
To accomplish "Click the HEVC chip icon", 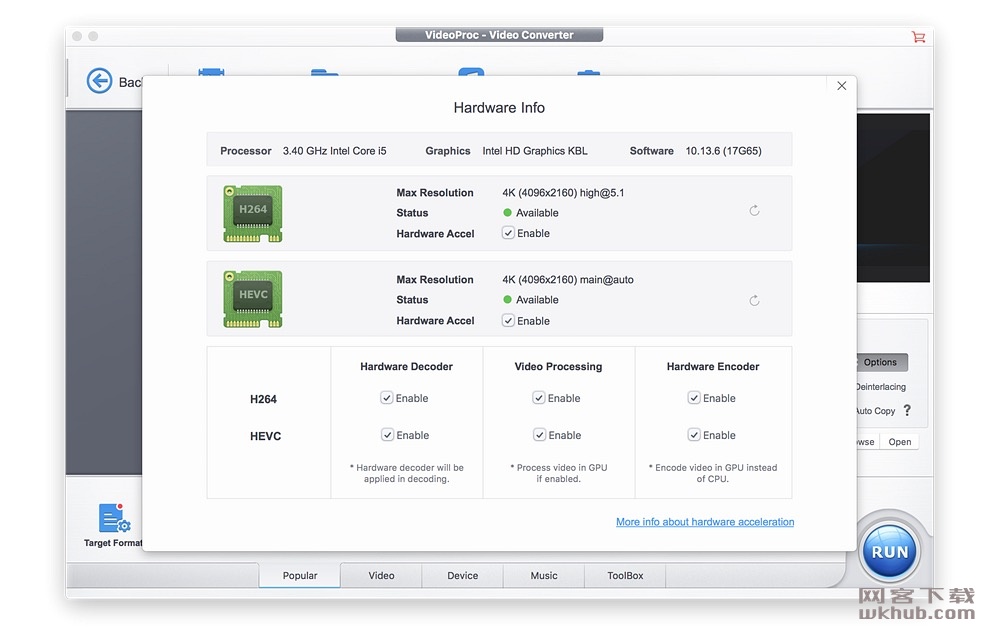I will 253,299.
